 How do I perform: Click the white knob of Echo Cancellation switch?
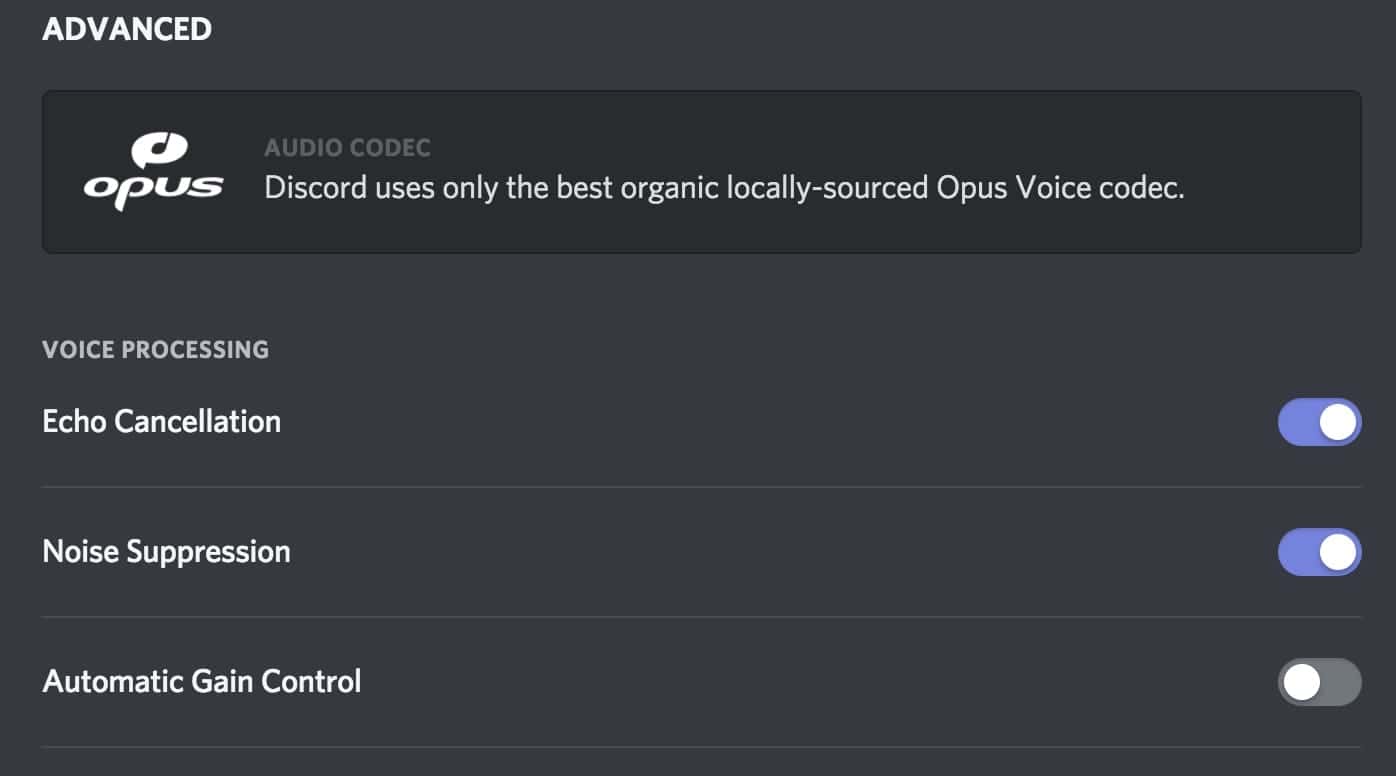coord(1338,422)
